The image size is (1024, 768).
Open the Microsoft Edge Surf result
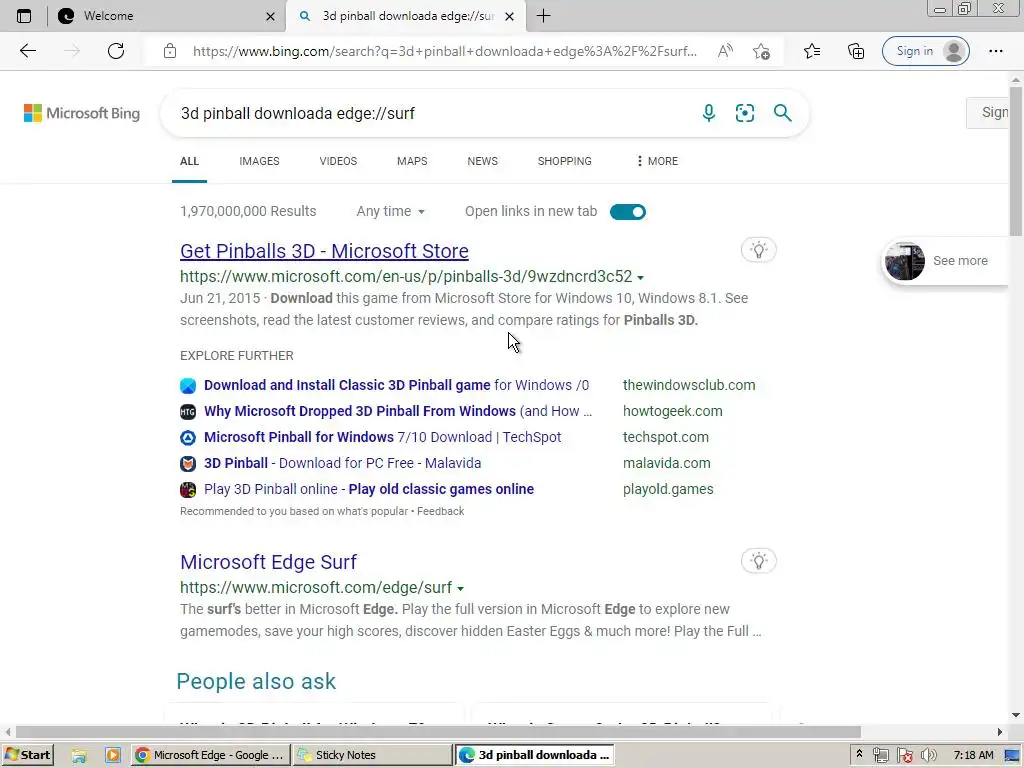click(268, 562)
